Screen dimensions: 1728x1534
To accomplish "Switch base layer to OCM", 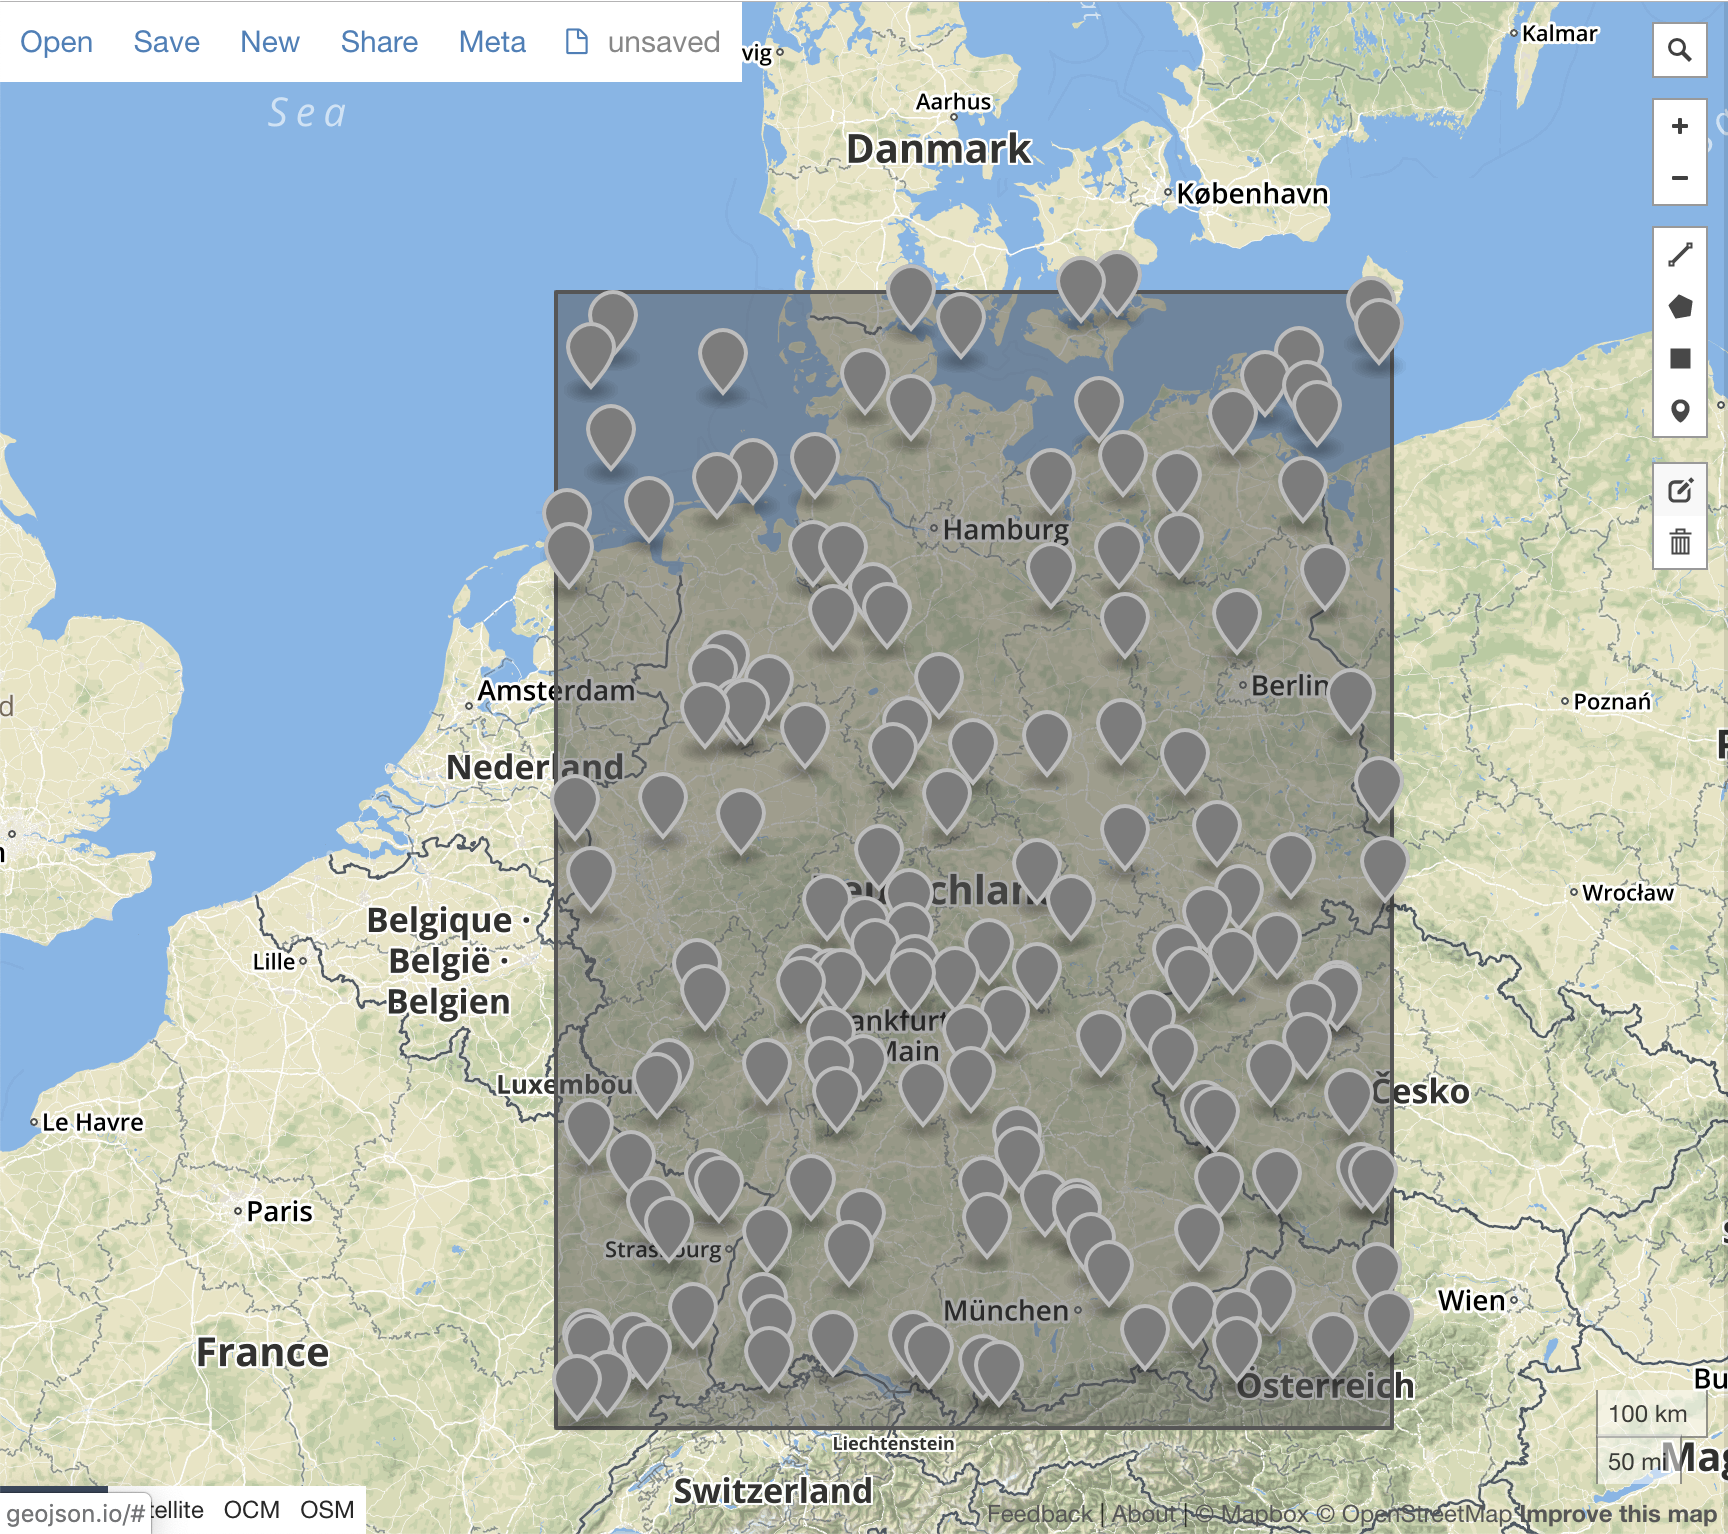I will pos(251,1510).
